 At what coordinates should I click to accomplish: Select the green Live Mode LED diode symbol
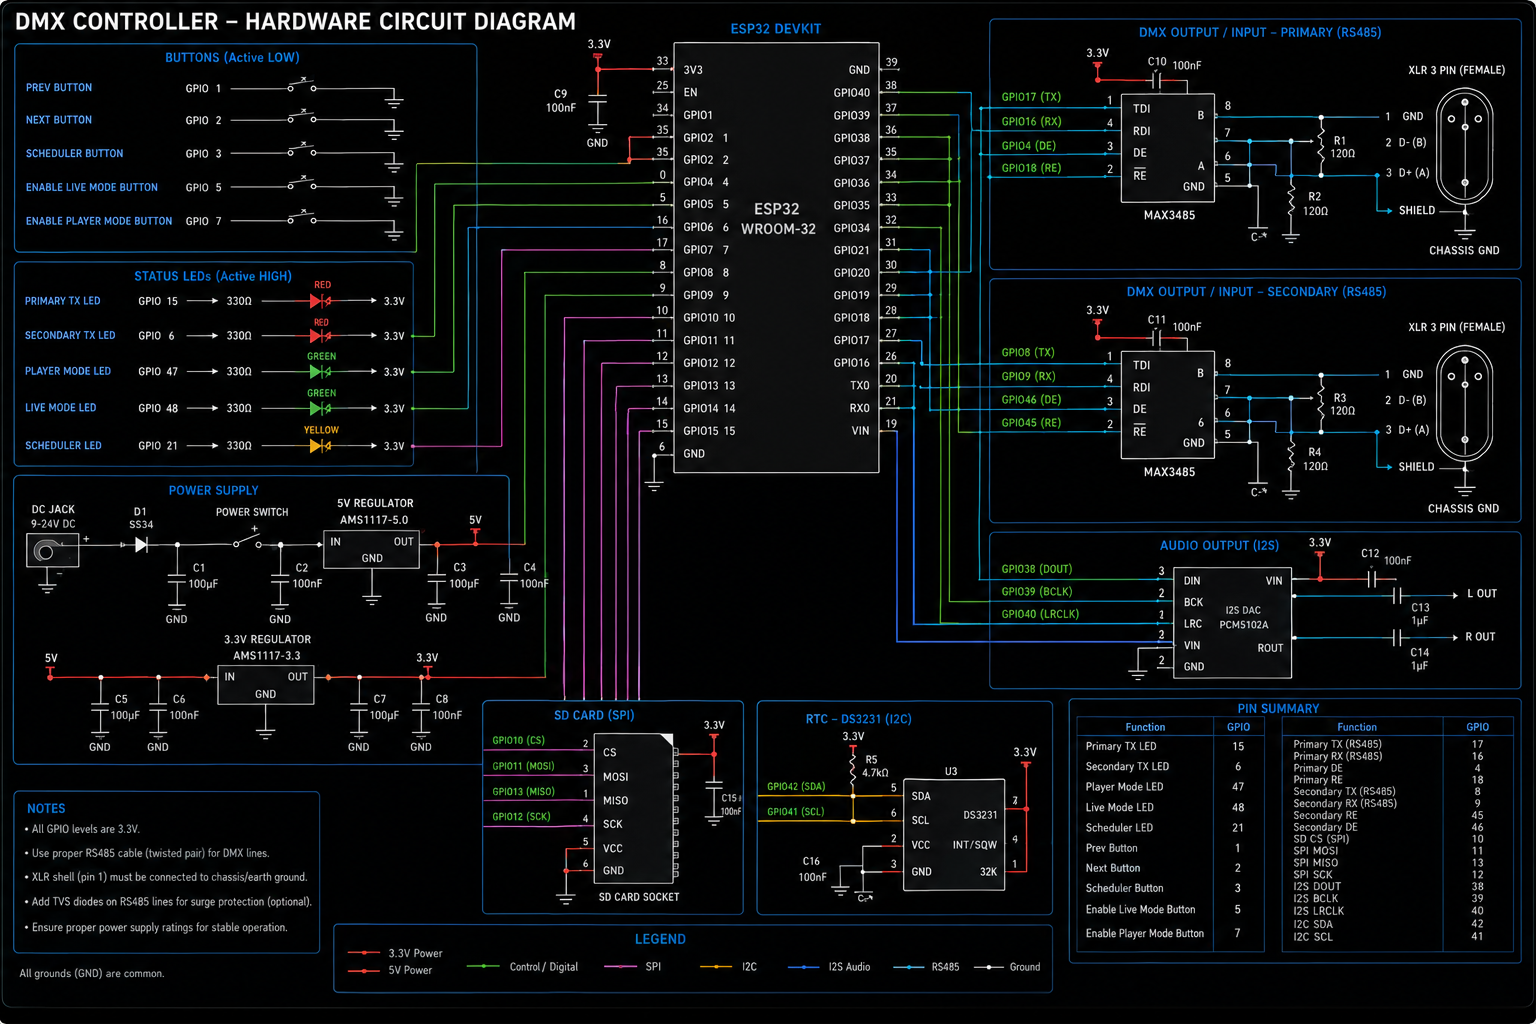point(320,409)
